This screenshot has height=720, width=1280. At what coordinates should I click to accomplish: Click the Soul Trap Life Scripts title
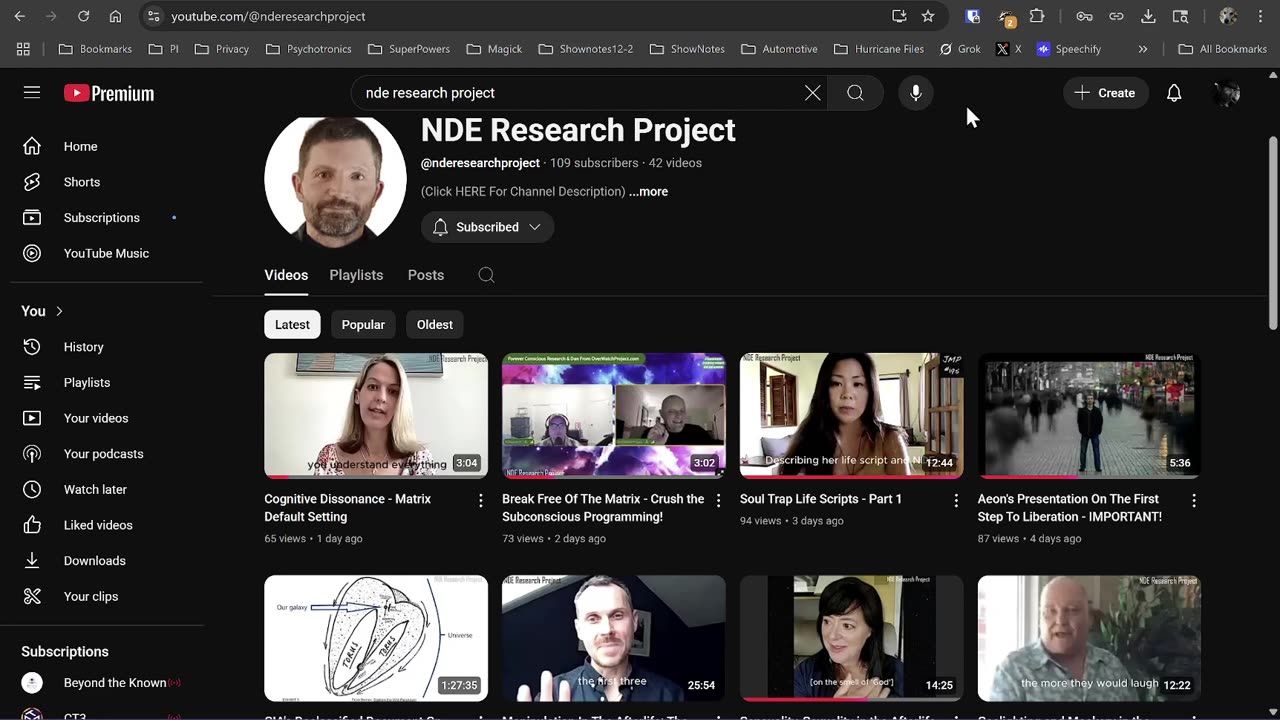(x=821, y=499)
